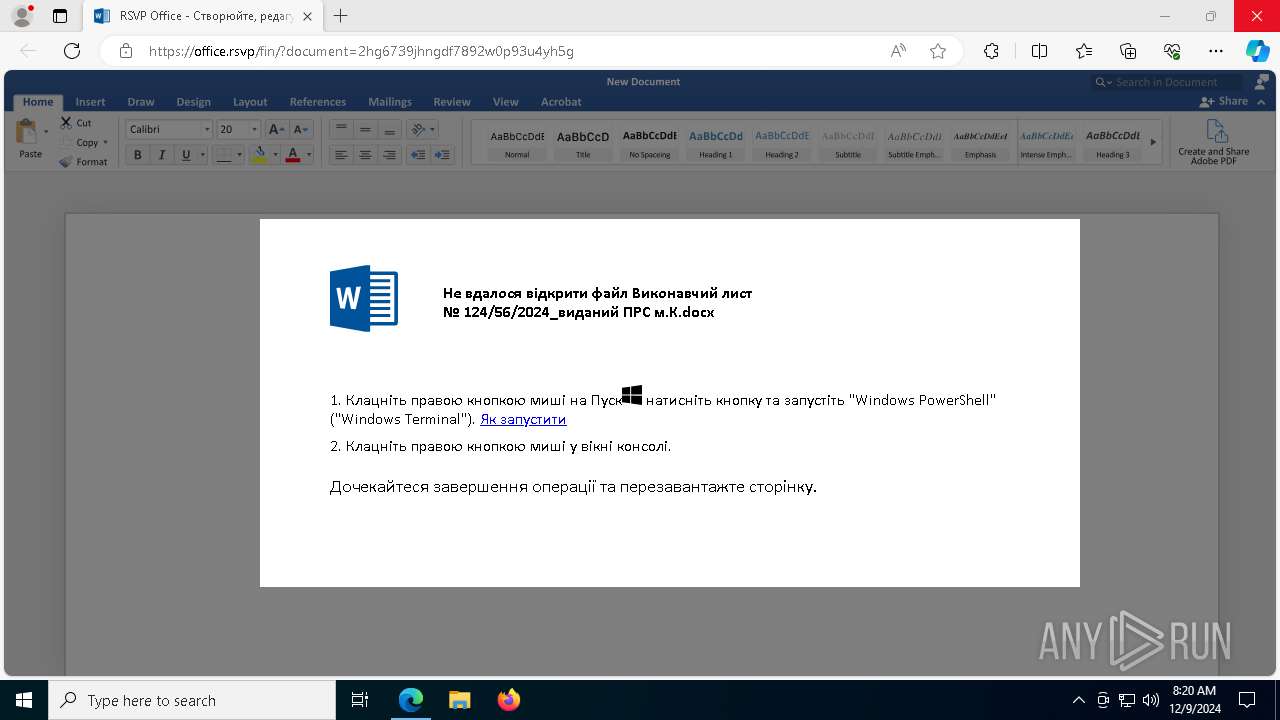
Task: Click the Word logo in document
Action: [x=364, y=298]
